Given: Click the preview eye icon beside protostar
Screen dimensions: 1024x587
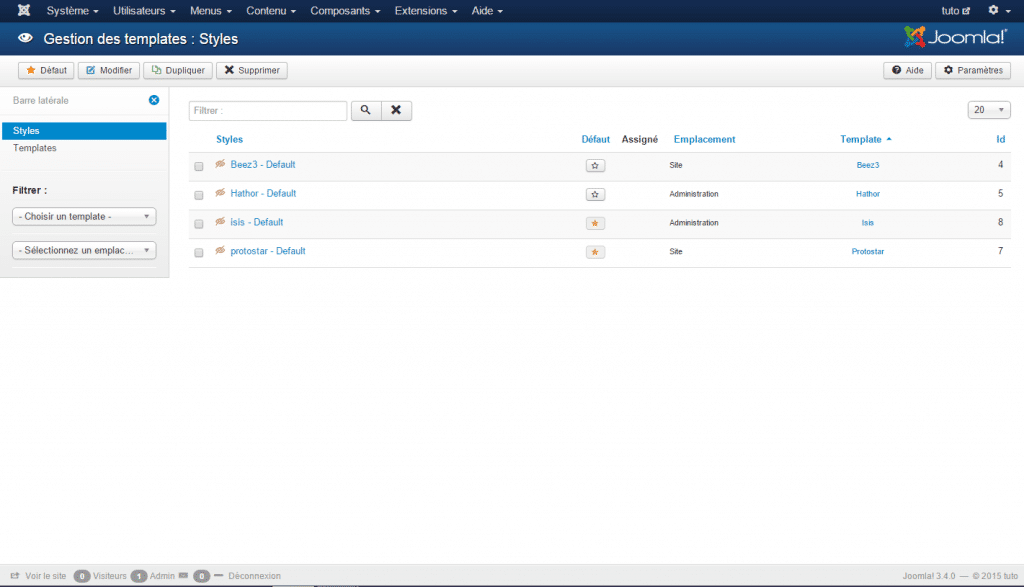Looking at the screenshot, I should pyautogui.click(x=220, y=251).
